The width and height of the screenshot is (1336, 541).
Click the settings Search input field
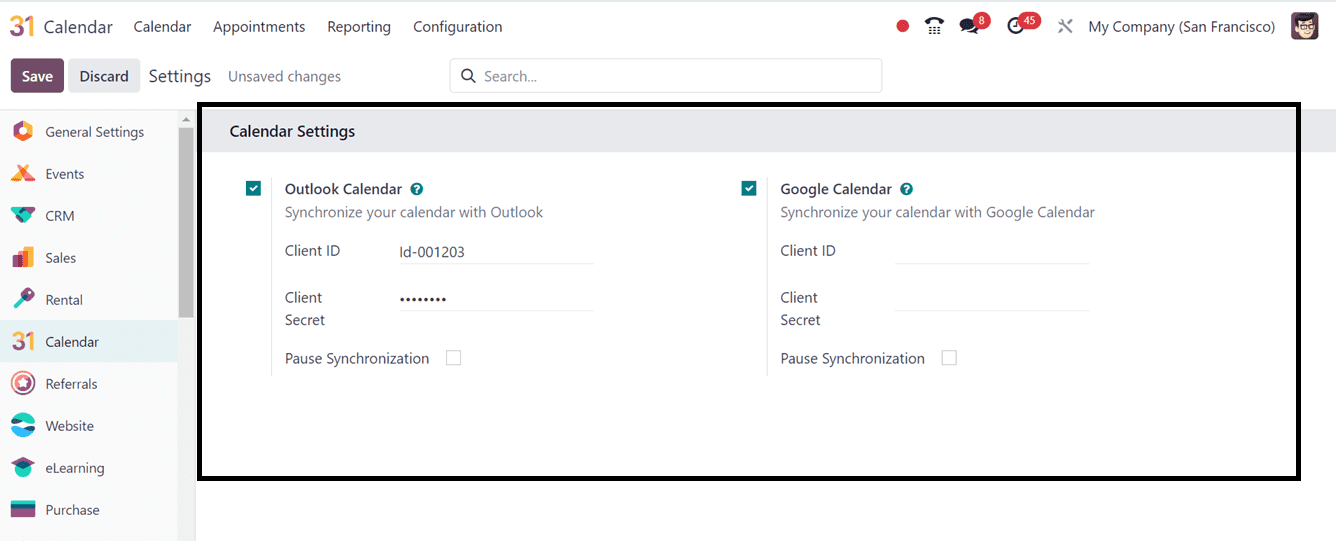pos(676,76)
